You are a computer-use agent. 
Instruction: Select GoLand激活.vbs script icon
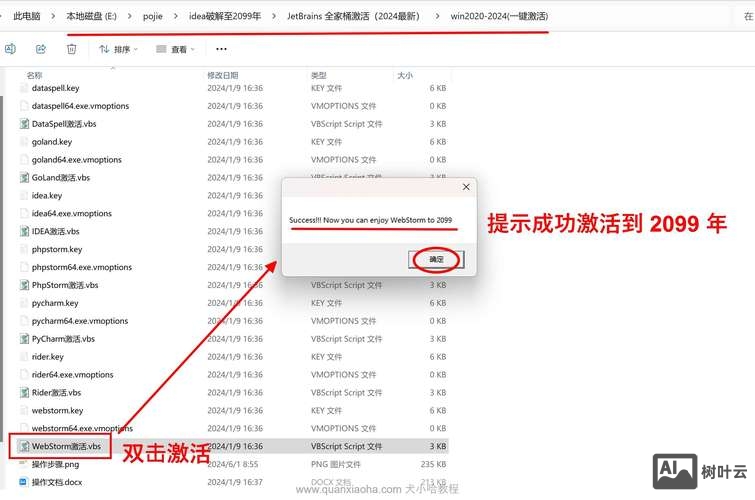click(24, 178)
